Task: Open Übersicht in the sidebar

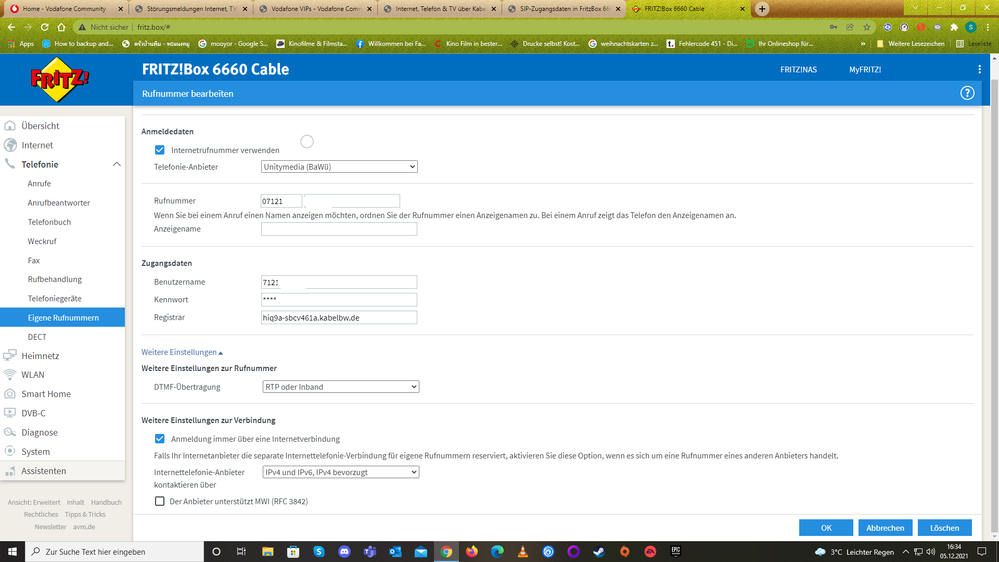Action: [x=40, y=126]
